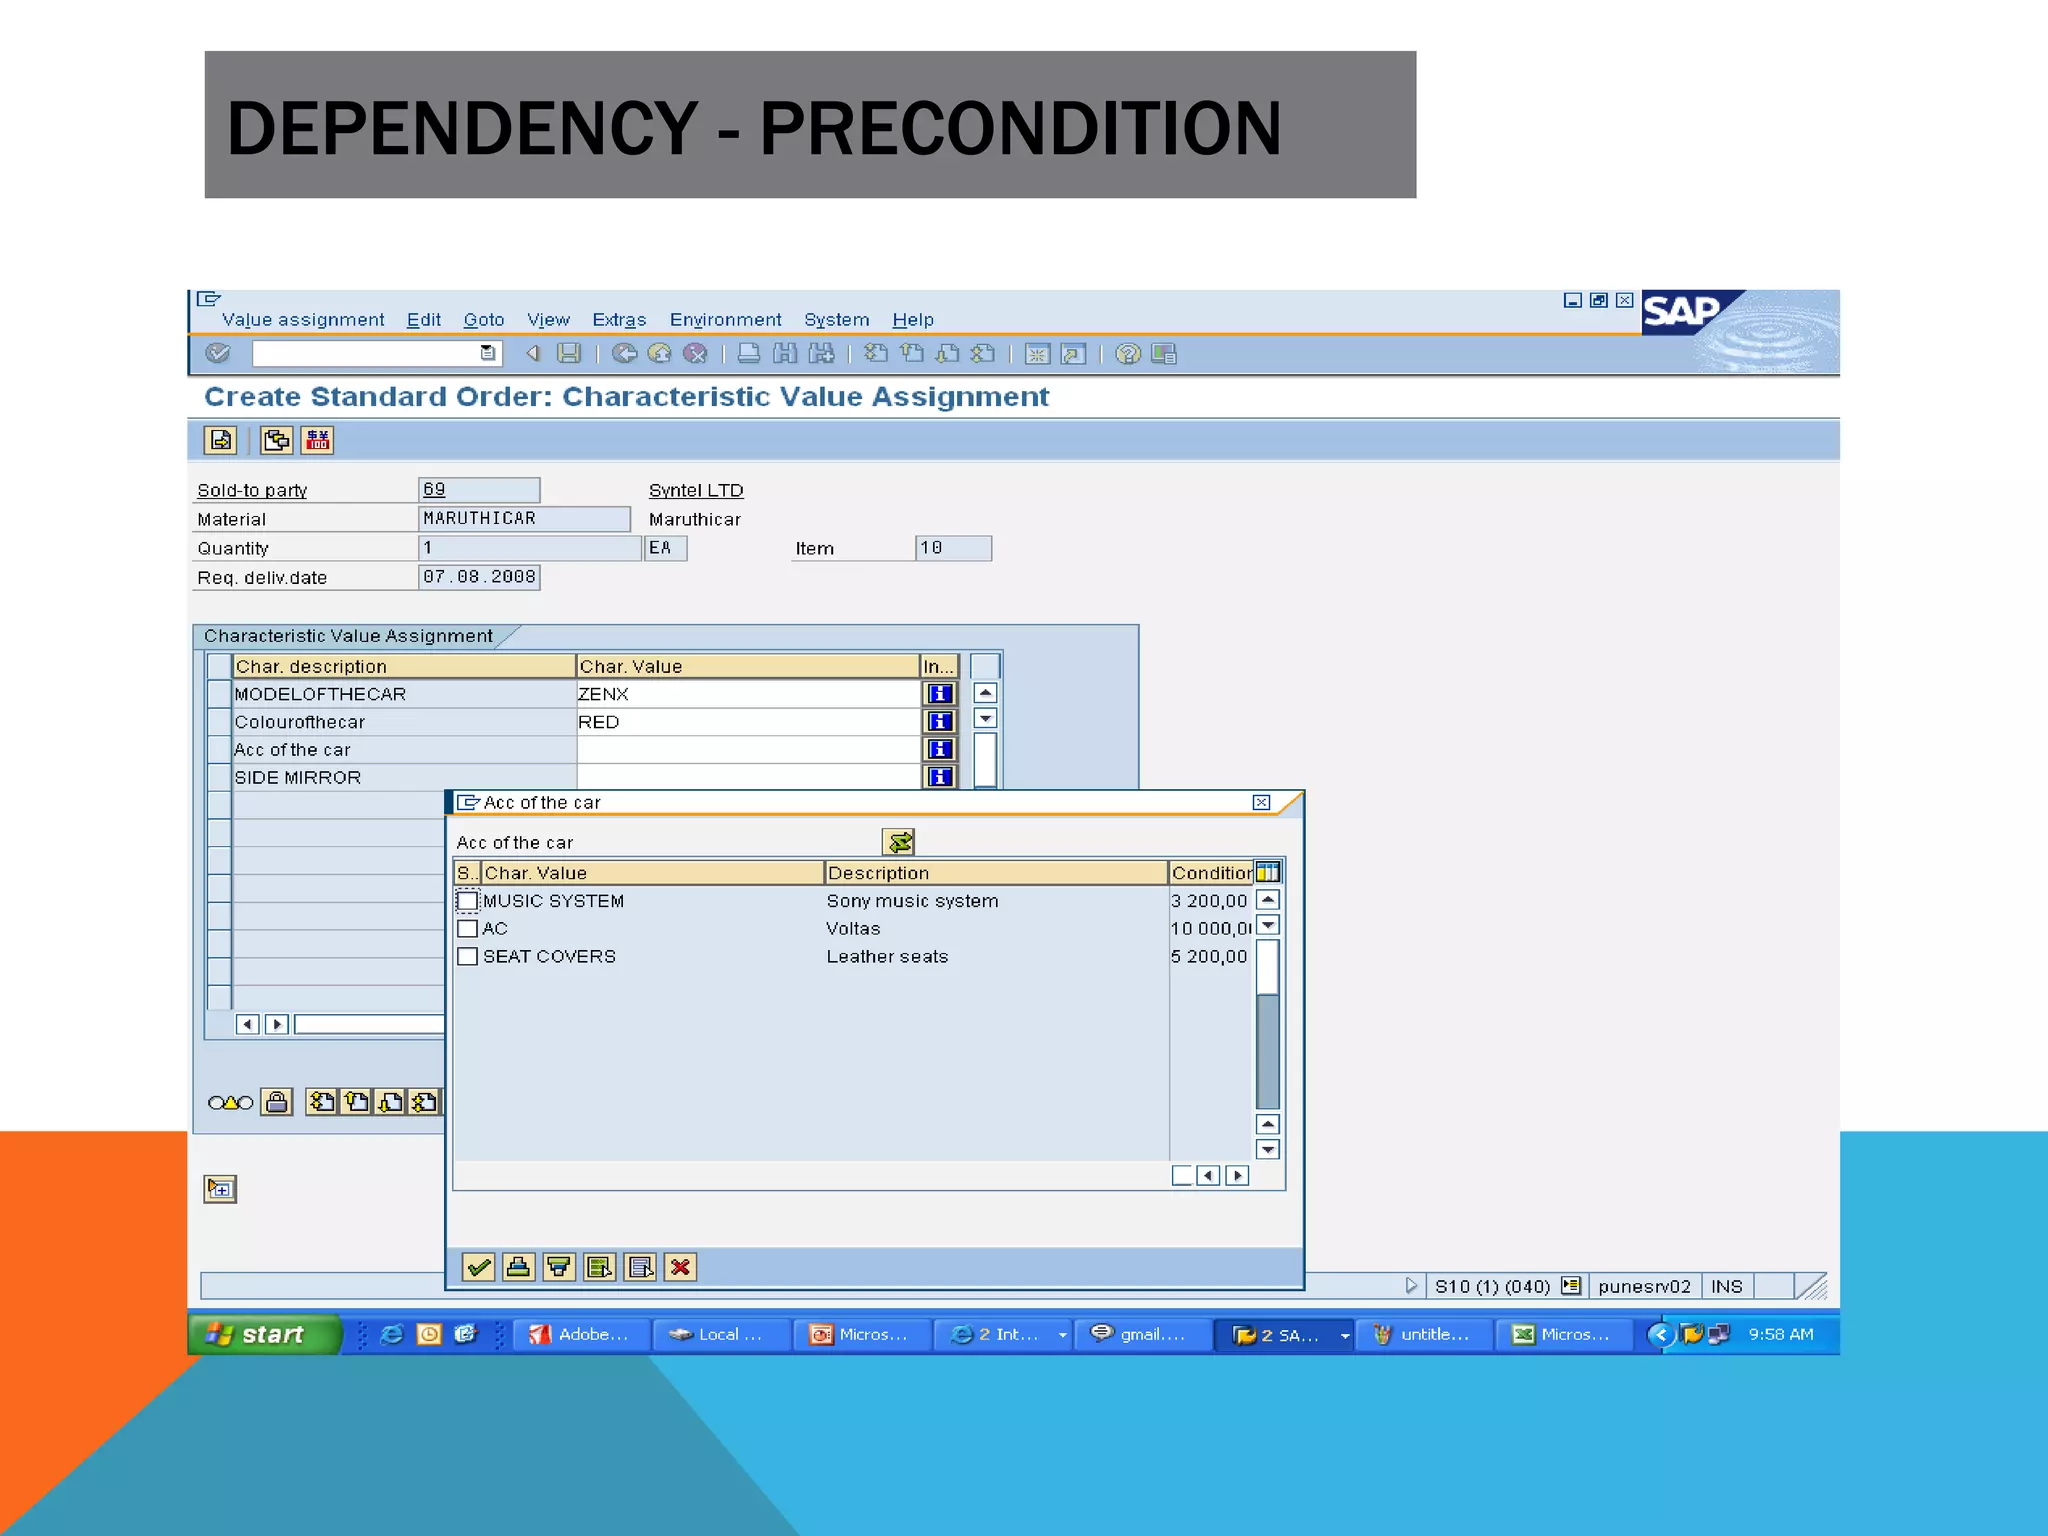Click the Find next binoculars icon
Image resolution: width=2048 pixels, height=1536 pixels.
click(x=821, y=353)
